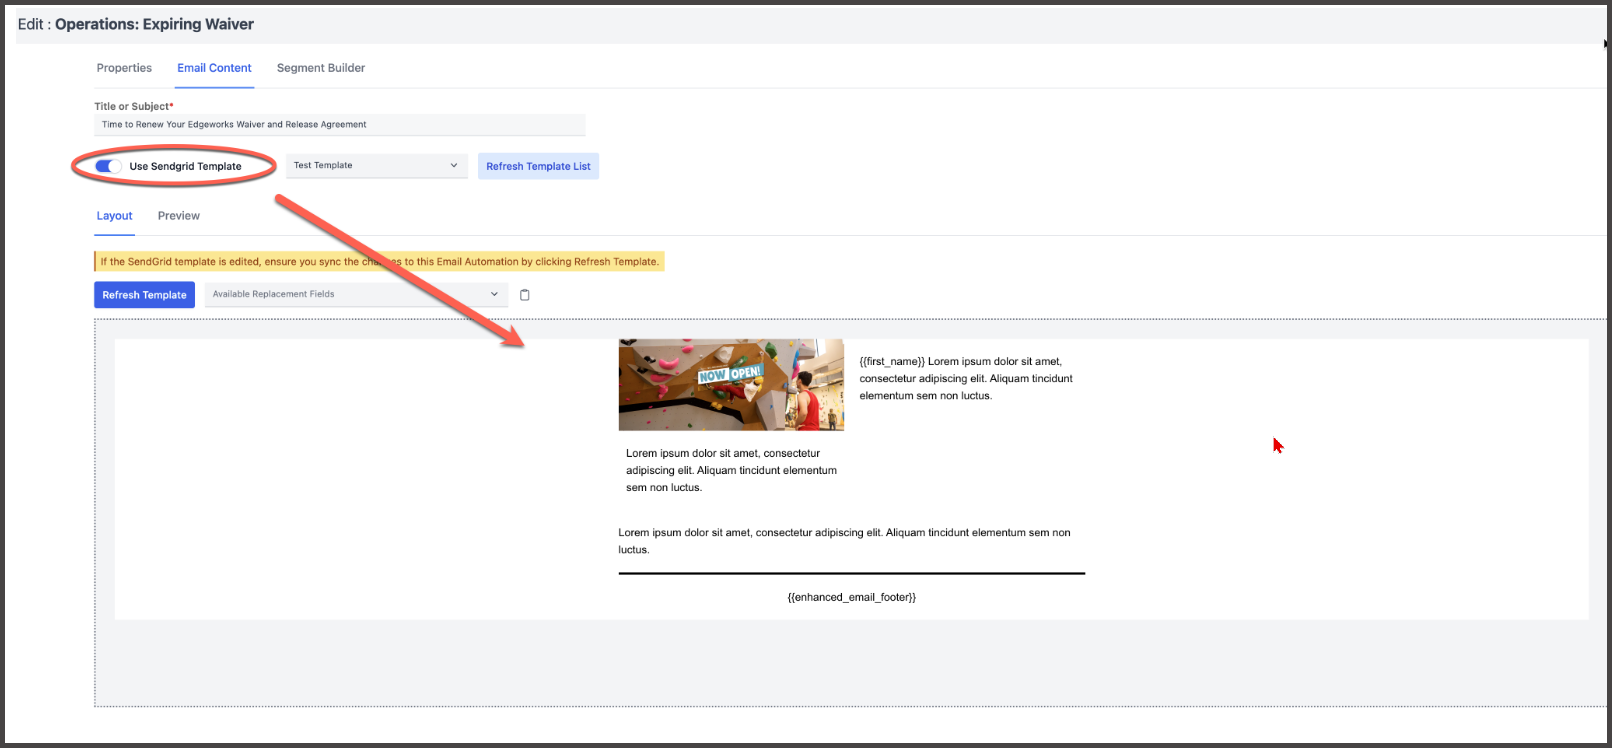This screenshot has height=748, width=1612.
Task: Switch to the Email Content tab
Action: click(214, 68)
